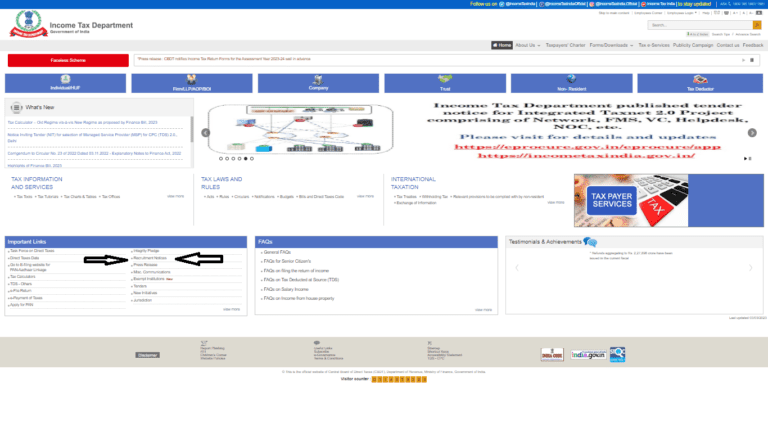Select the first carousel dot
The width and height of the screenshot is (768, 432).
(221, 159)
